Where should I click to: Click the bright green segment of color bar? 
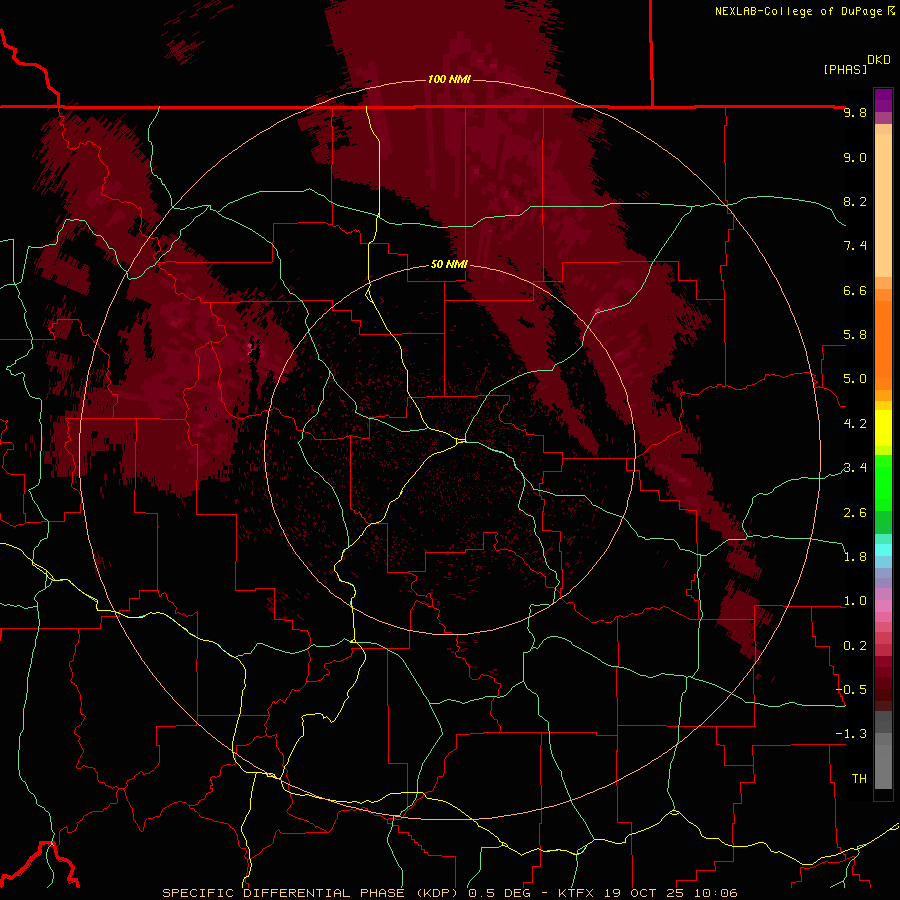(x=883, y=482)
